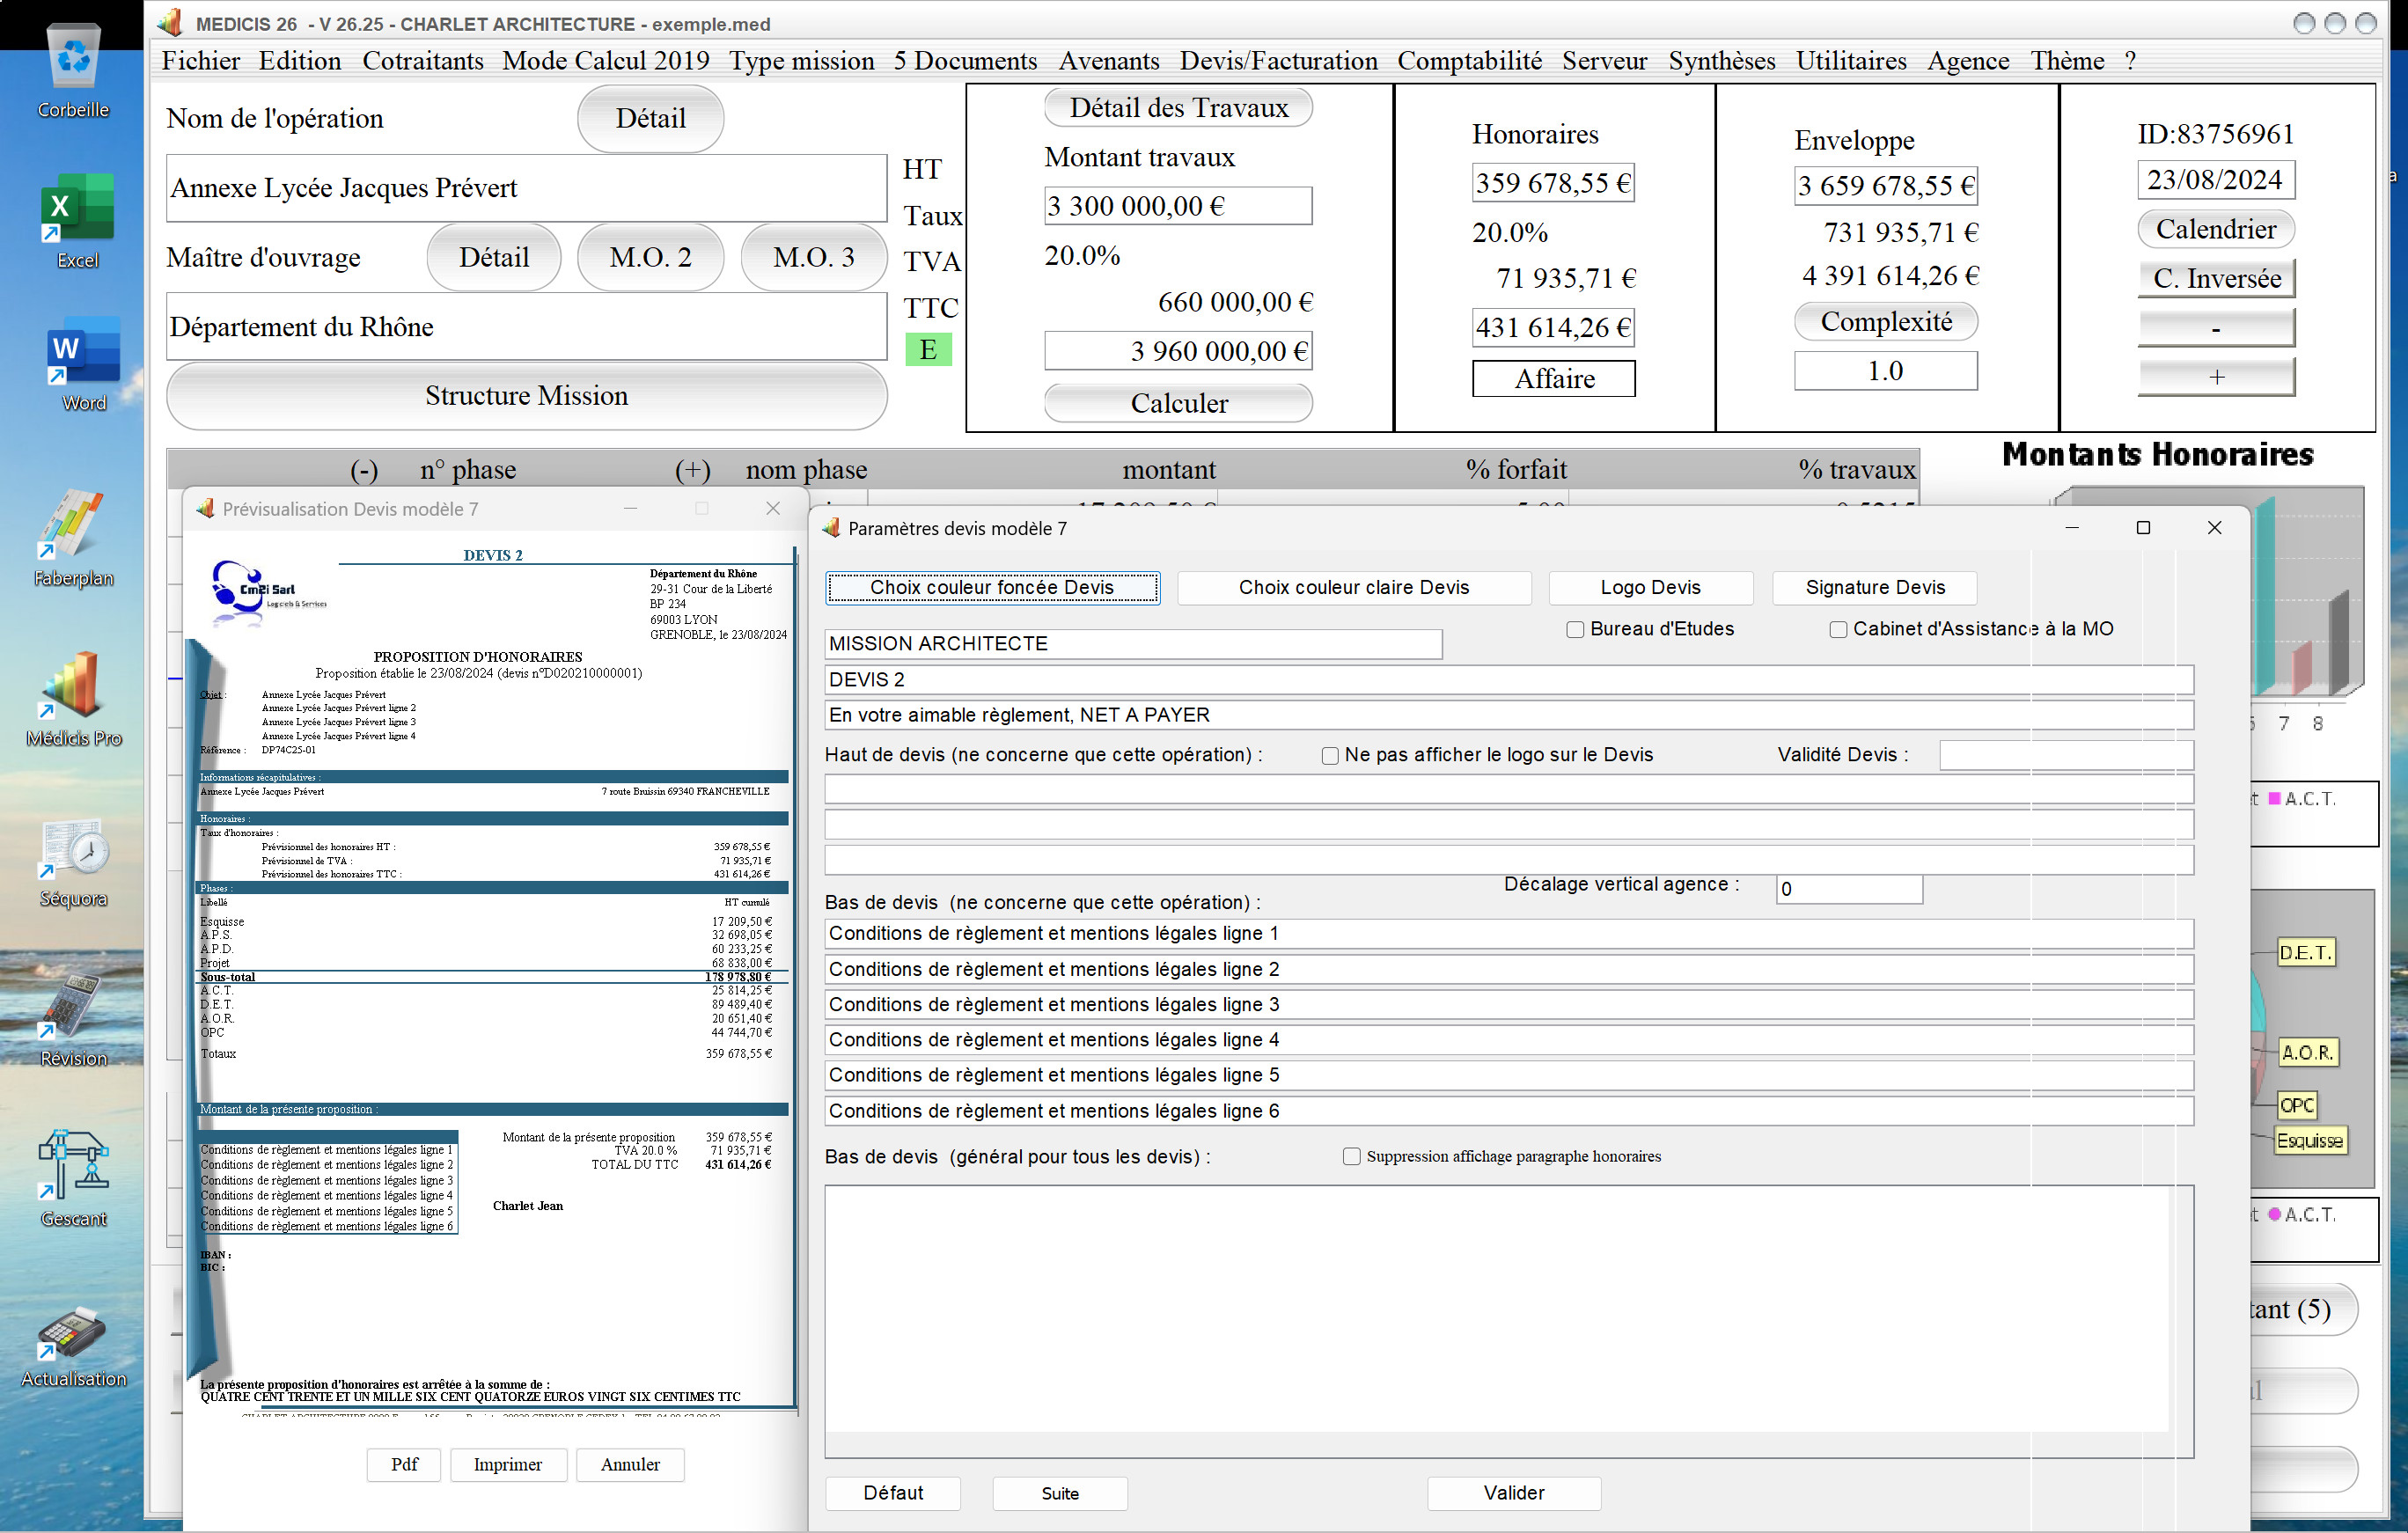
Task: Click the Logo Devis button
Action: 1650,588
